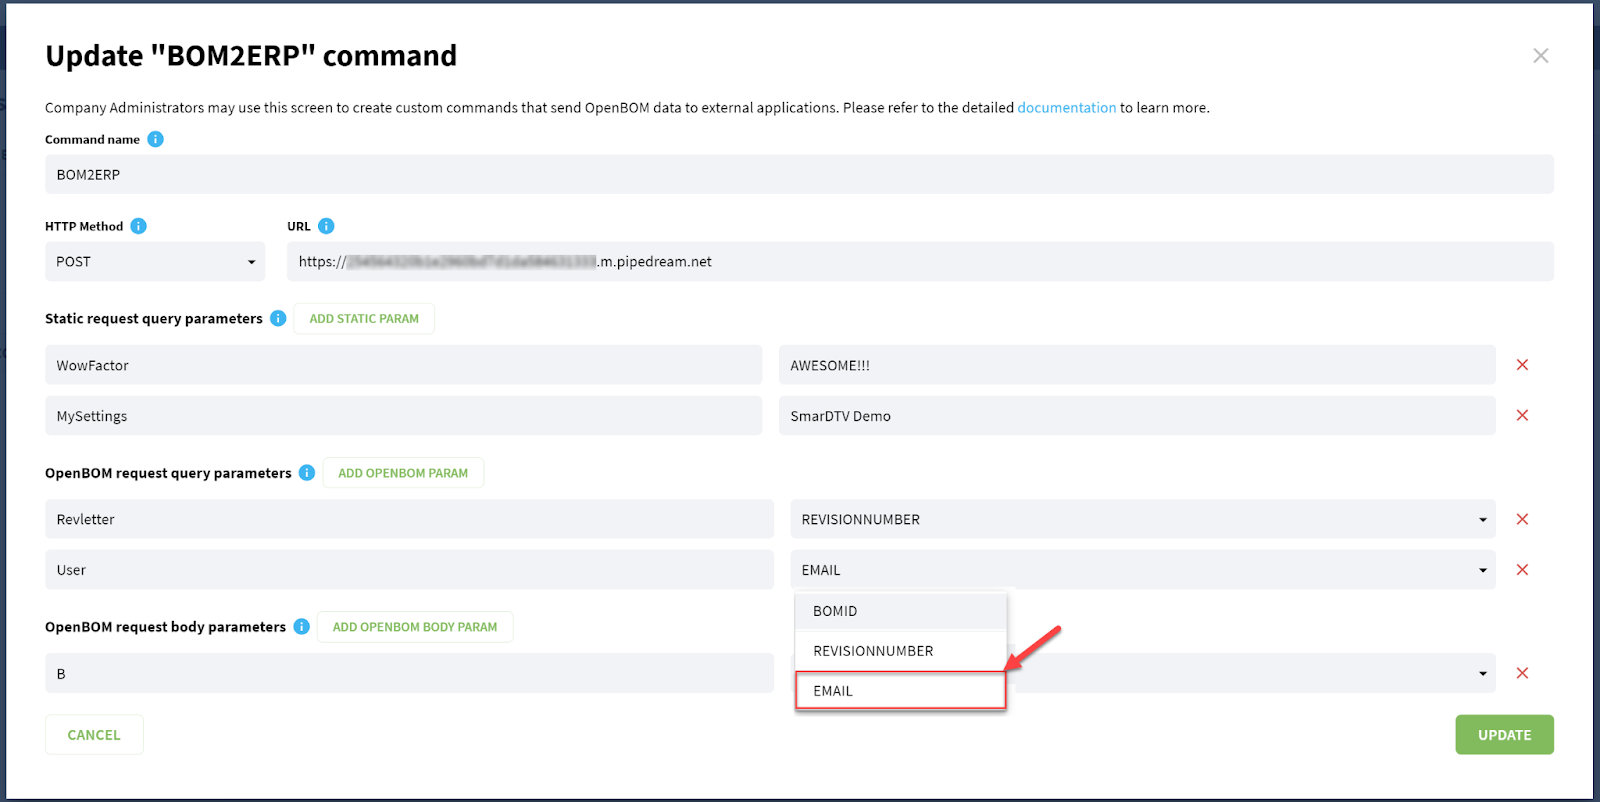Close the Update BOM2ERP command dialog
Viewport: 1600px width, 802px height.
[1541, 56]
